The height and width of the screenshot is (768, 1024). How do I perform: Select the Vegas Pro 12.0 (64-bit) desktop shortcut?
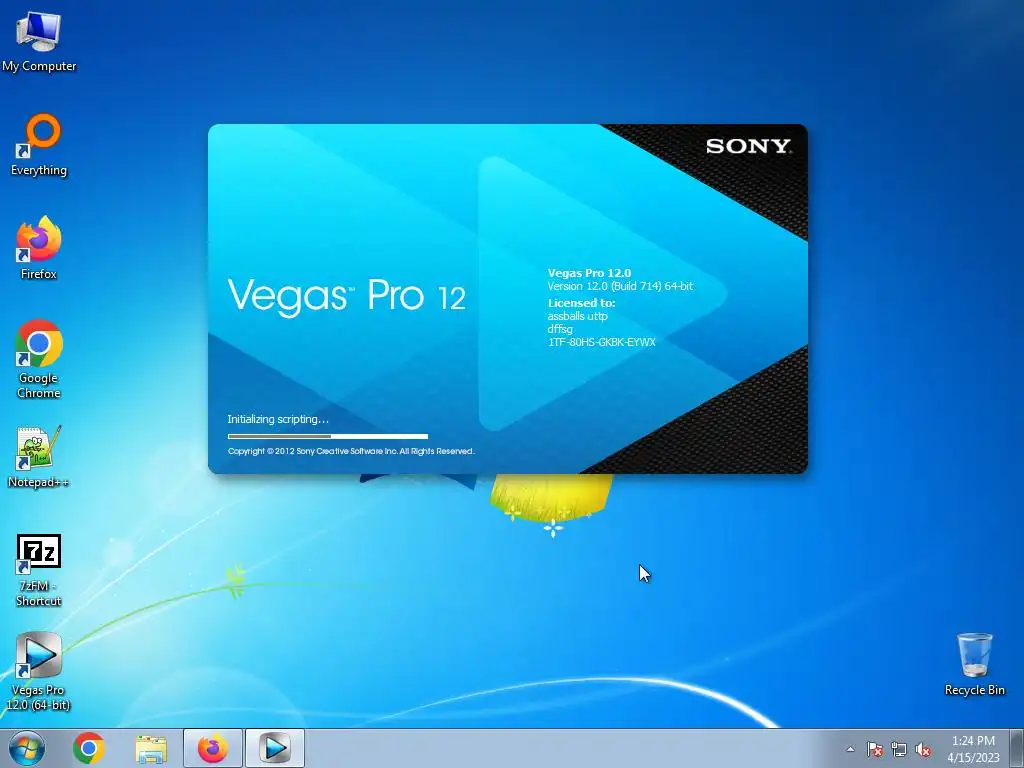39,671
